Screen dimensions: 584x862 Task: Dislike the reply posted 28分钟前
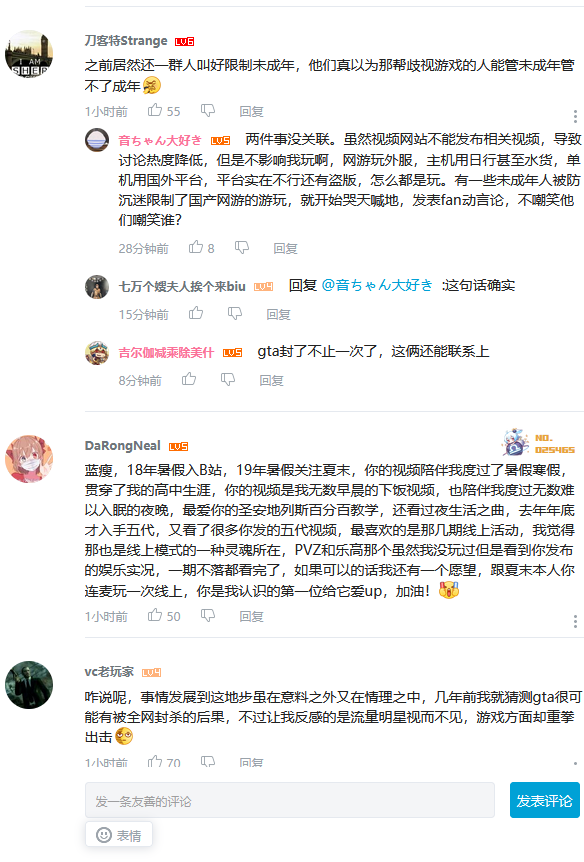point(242,247)
